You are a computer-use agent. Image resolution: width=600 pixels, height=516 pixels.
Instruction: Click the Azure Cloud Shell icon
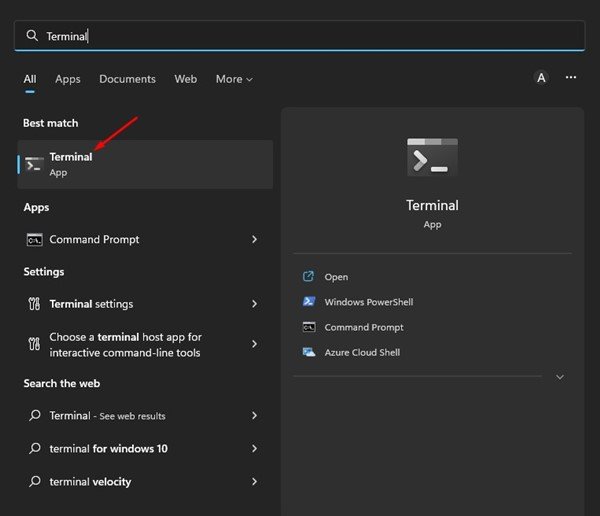pos(308,352)
